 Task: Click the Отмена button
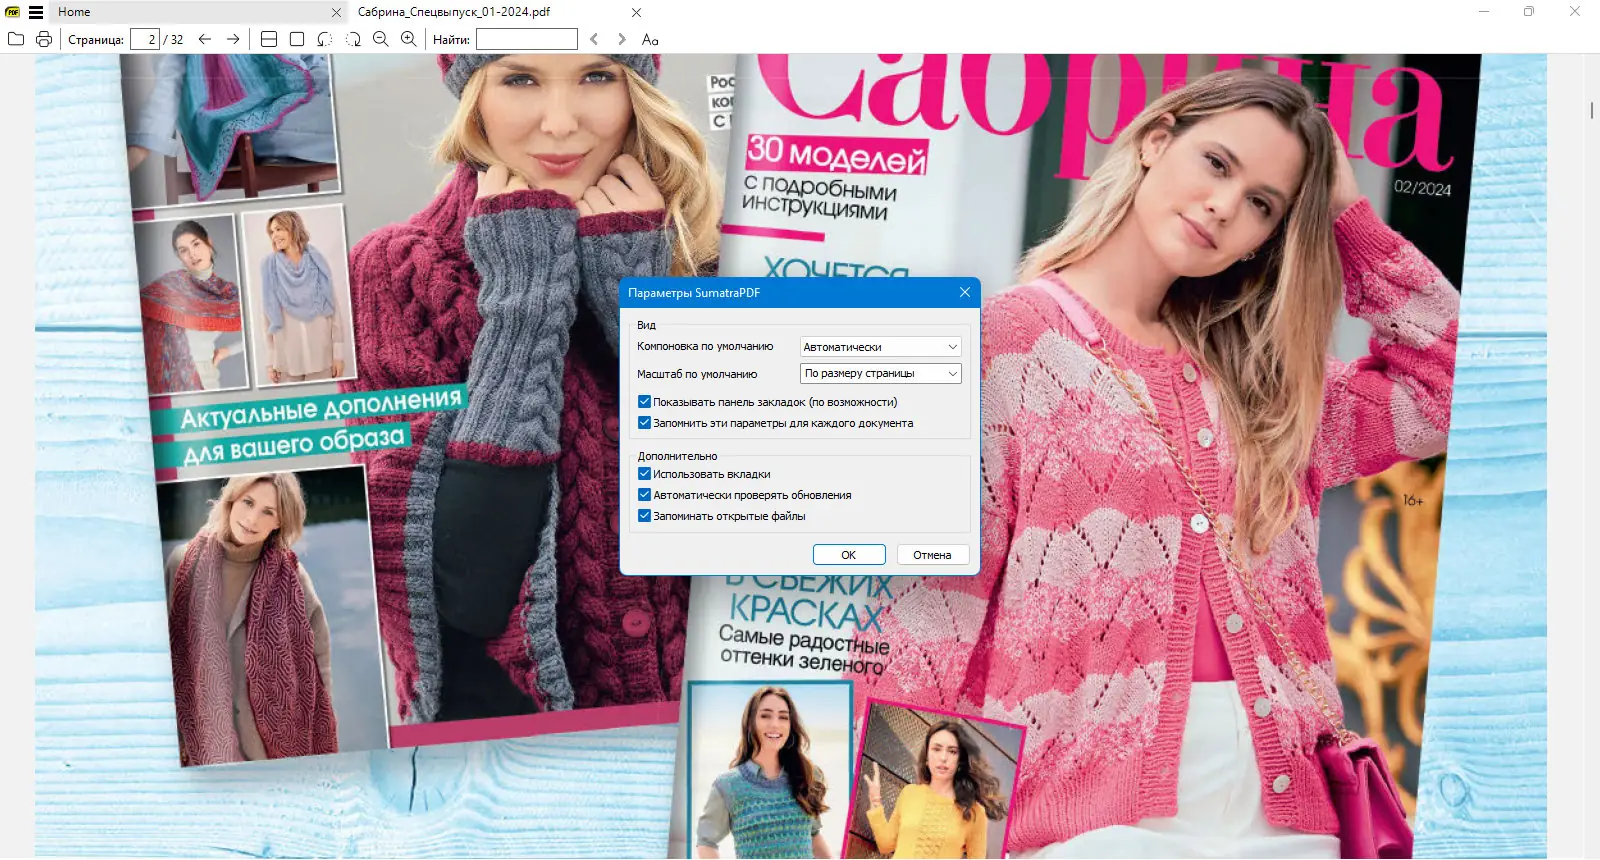click(932, 555)
